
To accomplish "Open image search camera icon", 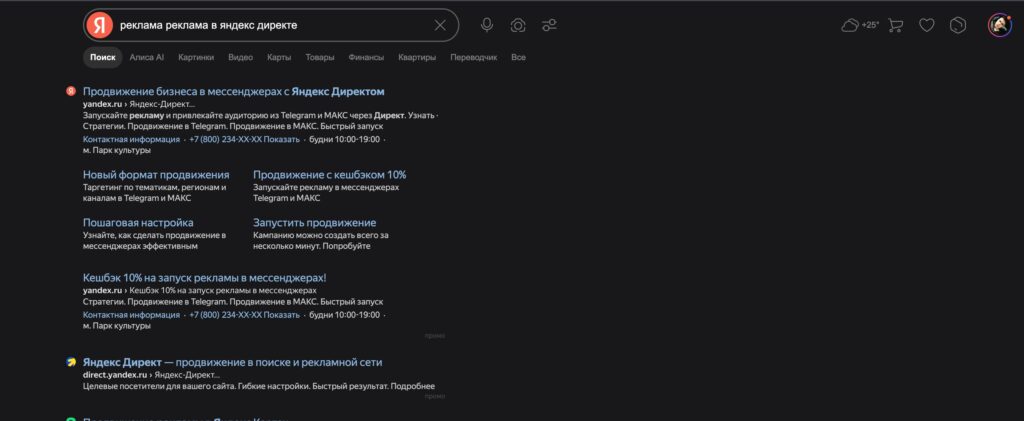I will pos(518,25).
